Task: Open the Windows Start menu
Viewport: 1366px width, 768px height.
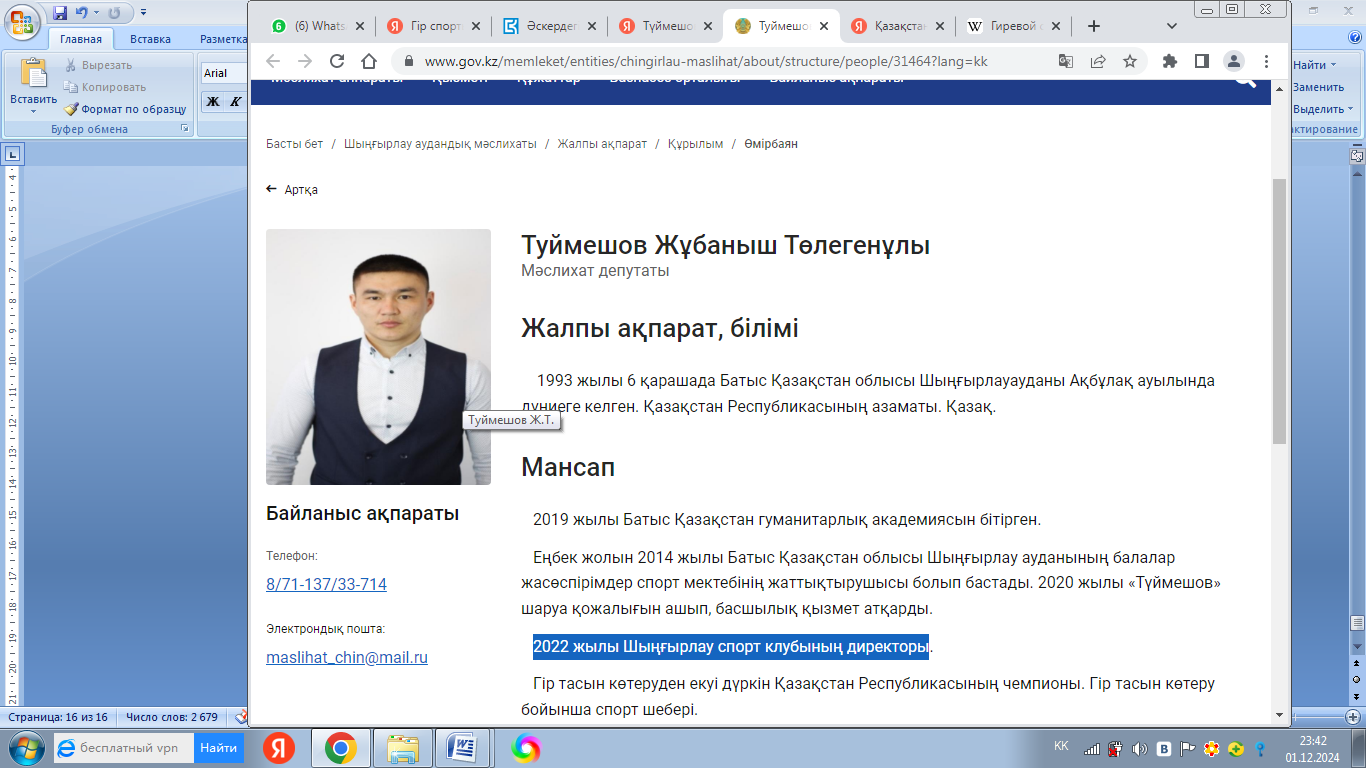Action: click(25, 747)
